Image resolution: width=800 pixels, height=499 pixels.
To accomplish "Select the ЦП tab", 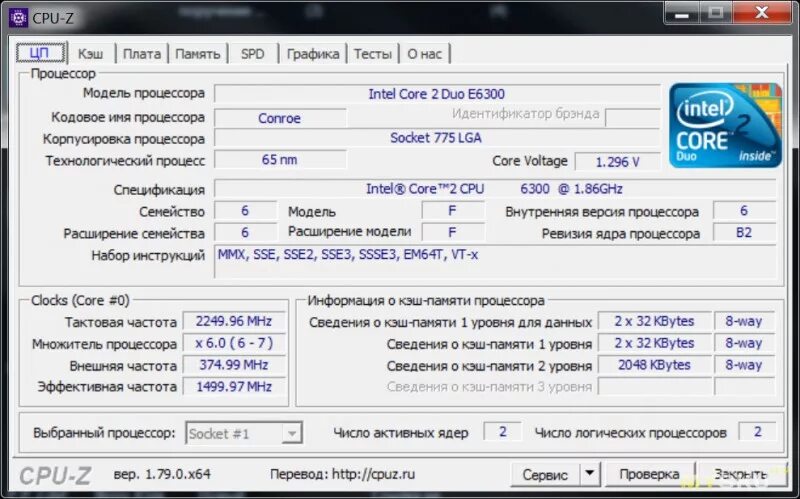I will (x=40, y=53).
